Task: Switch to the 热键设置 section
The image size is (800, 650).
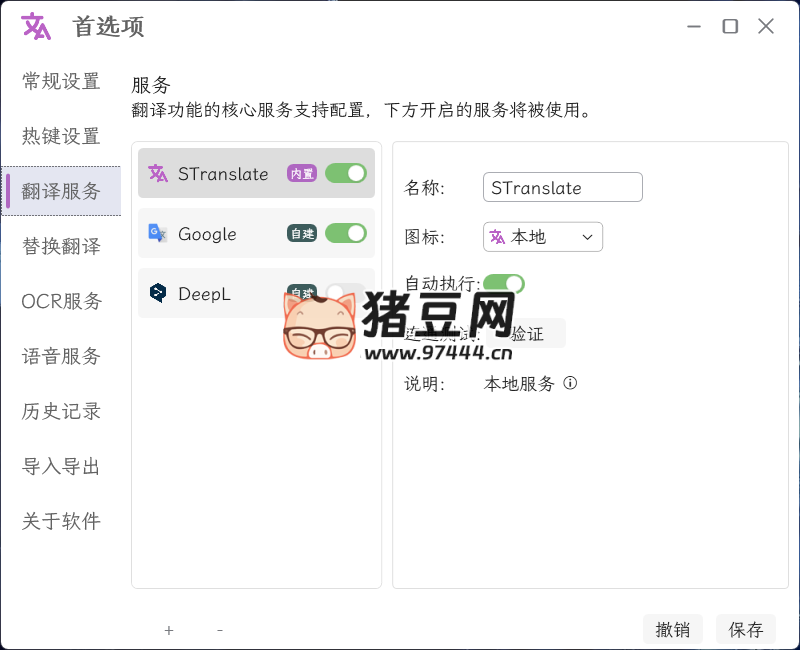Action: point(61,136)
